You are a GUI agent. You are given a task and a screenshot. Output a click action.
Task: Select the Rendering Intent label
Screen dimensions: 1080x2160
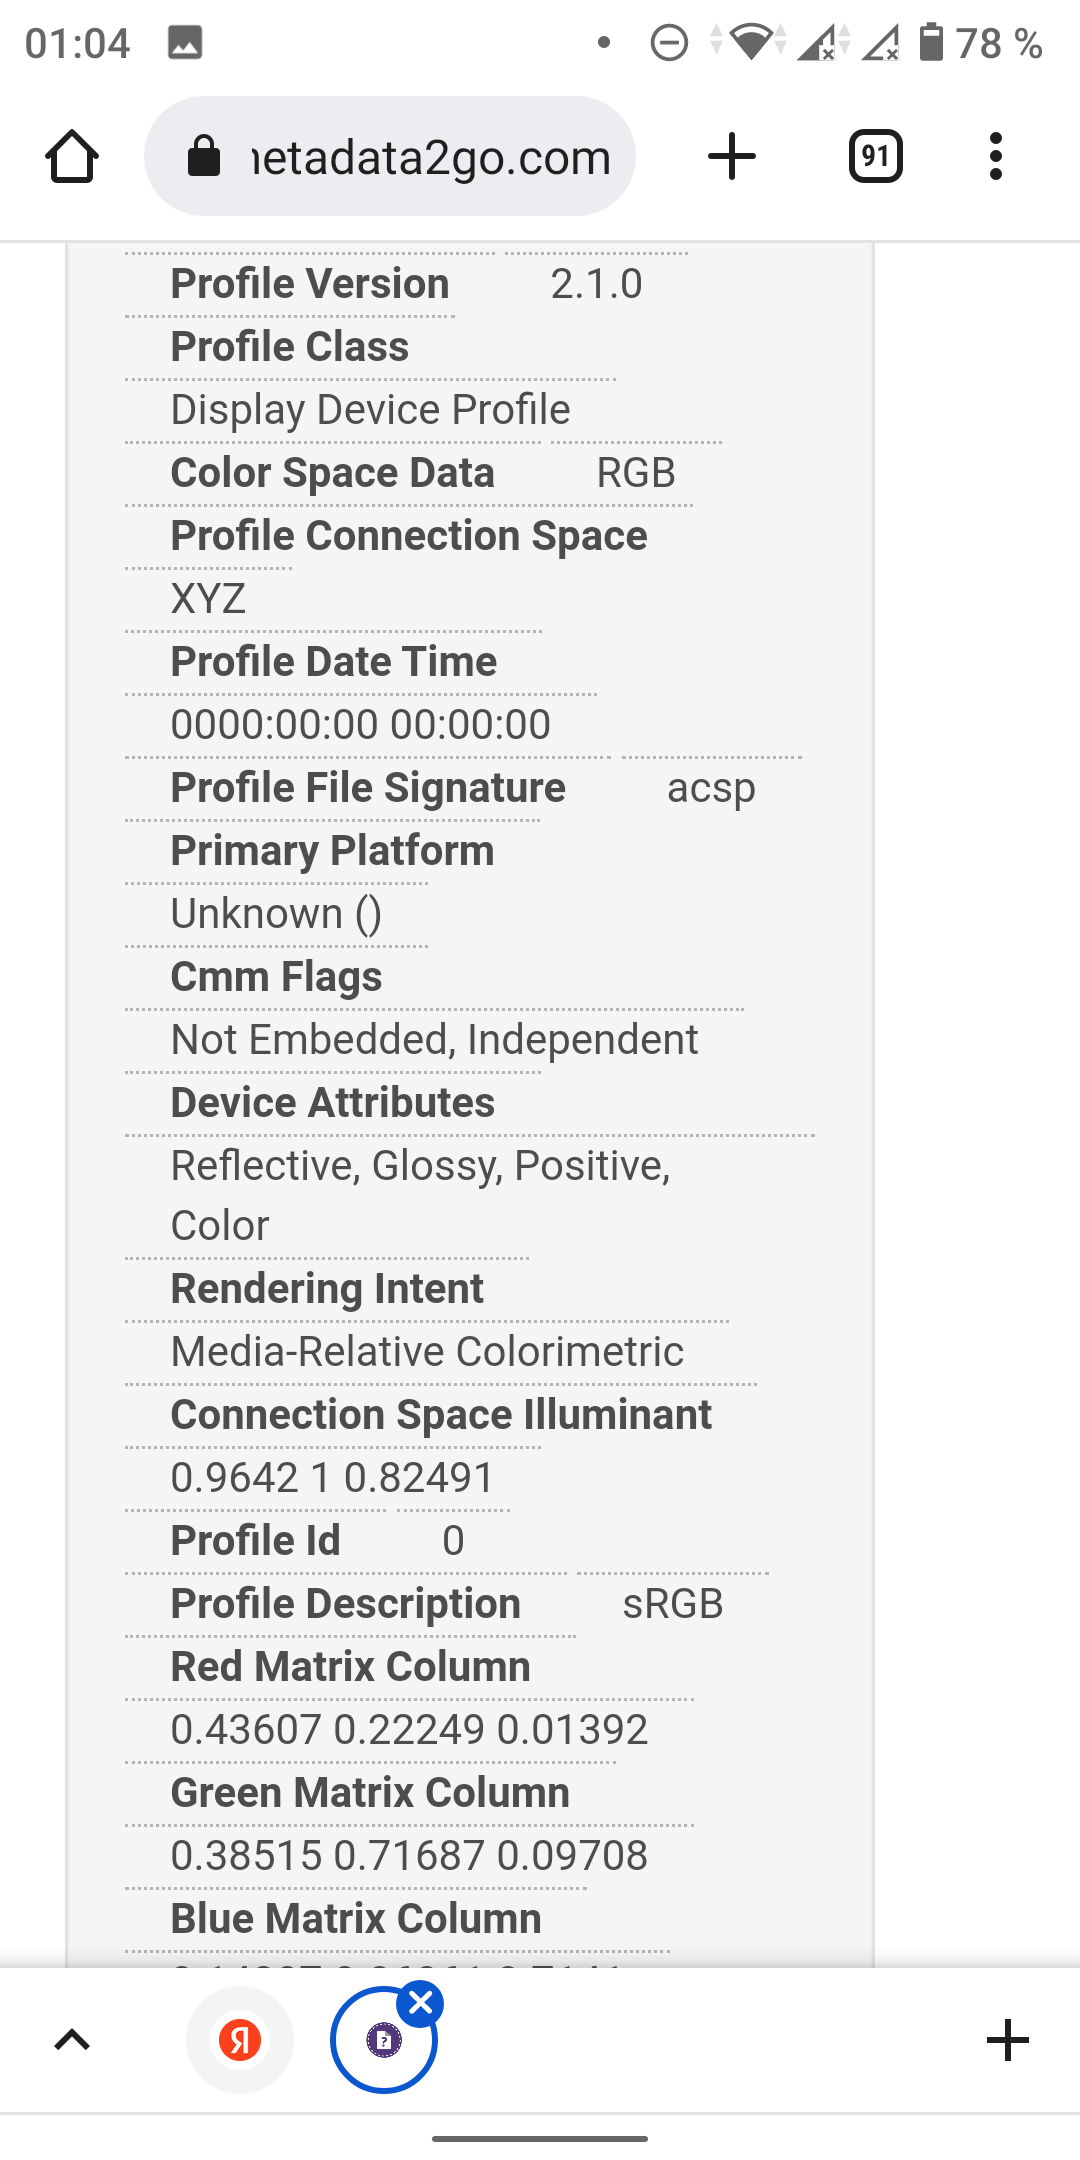pos(327,1289)
